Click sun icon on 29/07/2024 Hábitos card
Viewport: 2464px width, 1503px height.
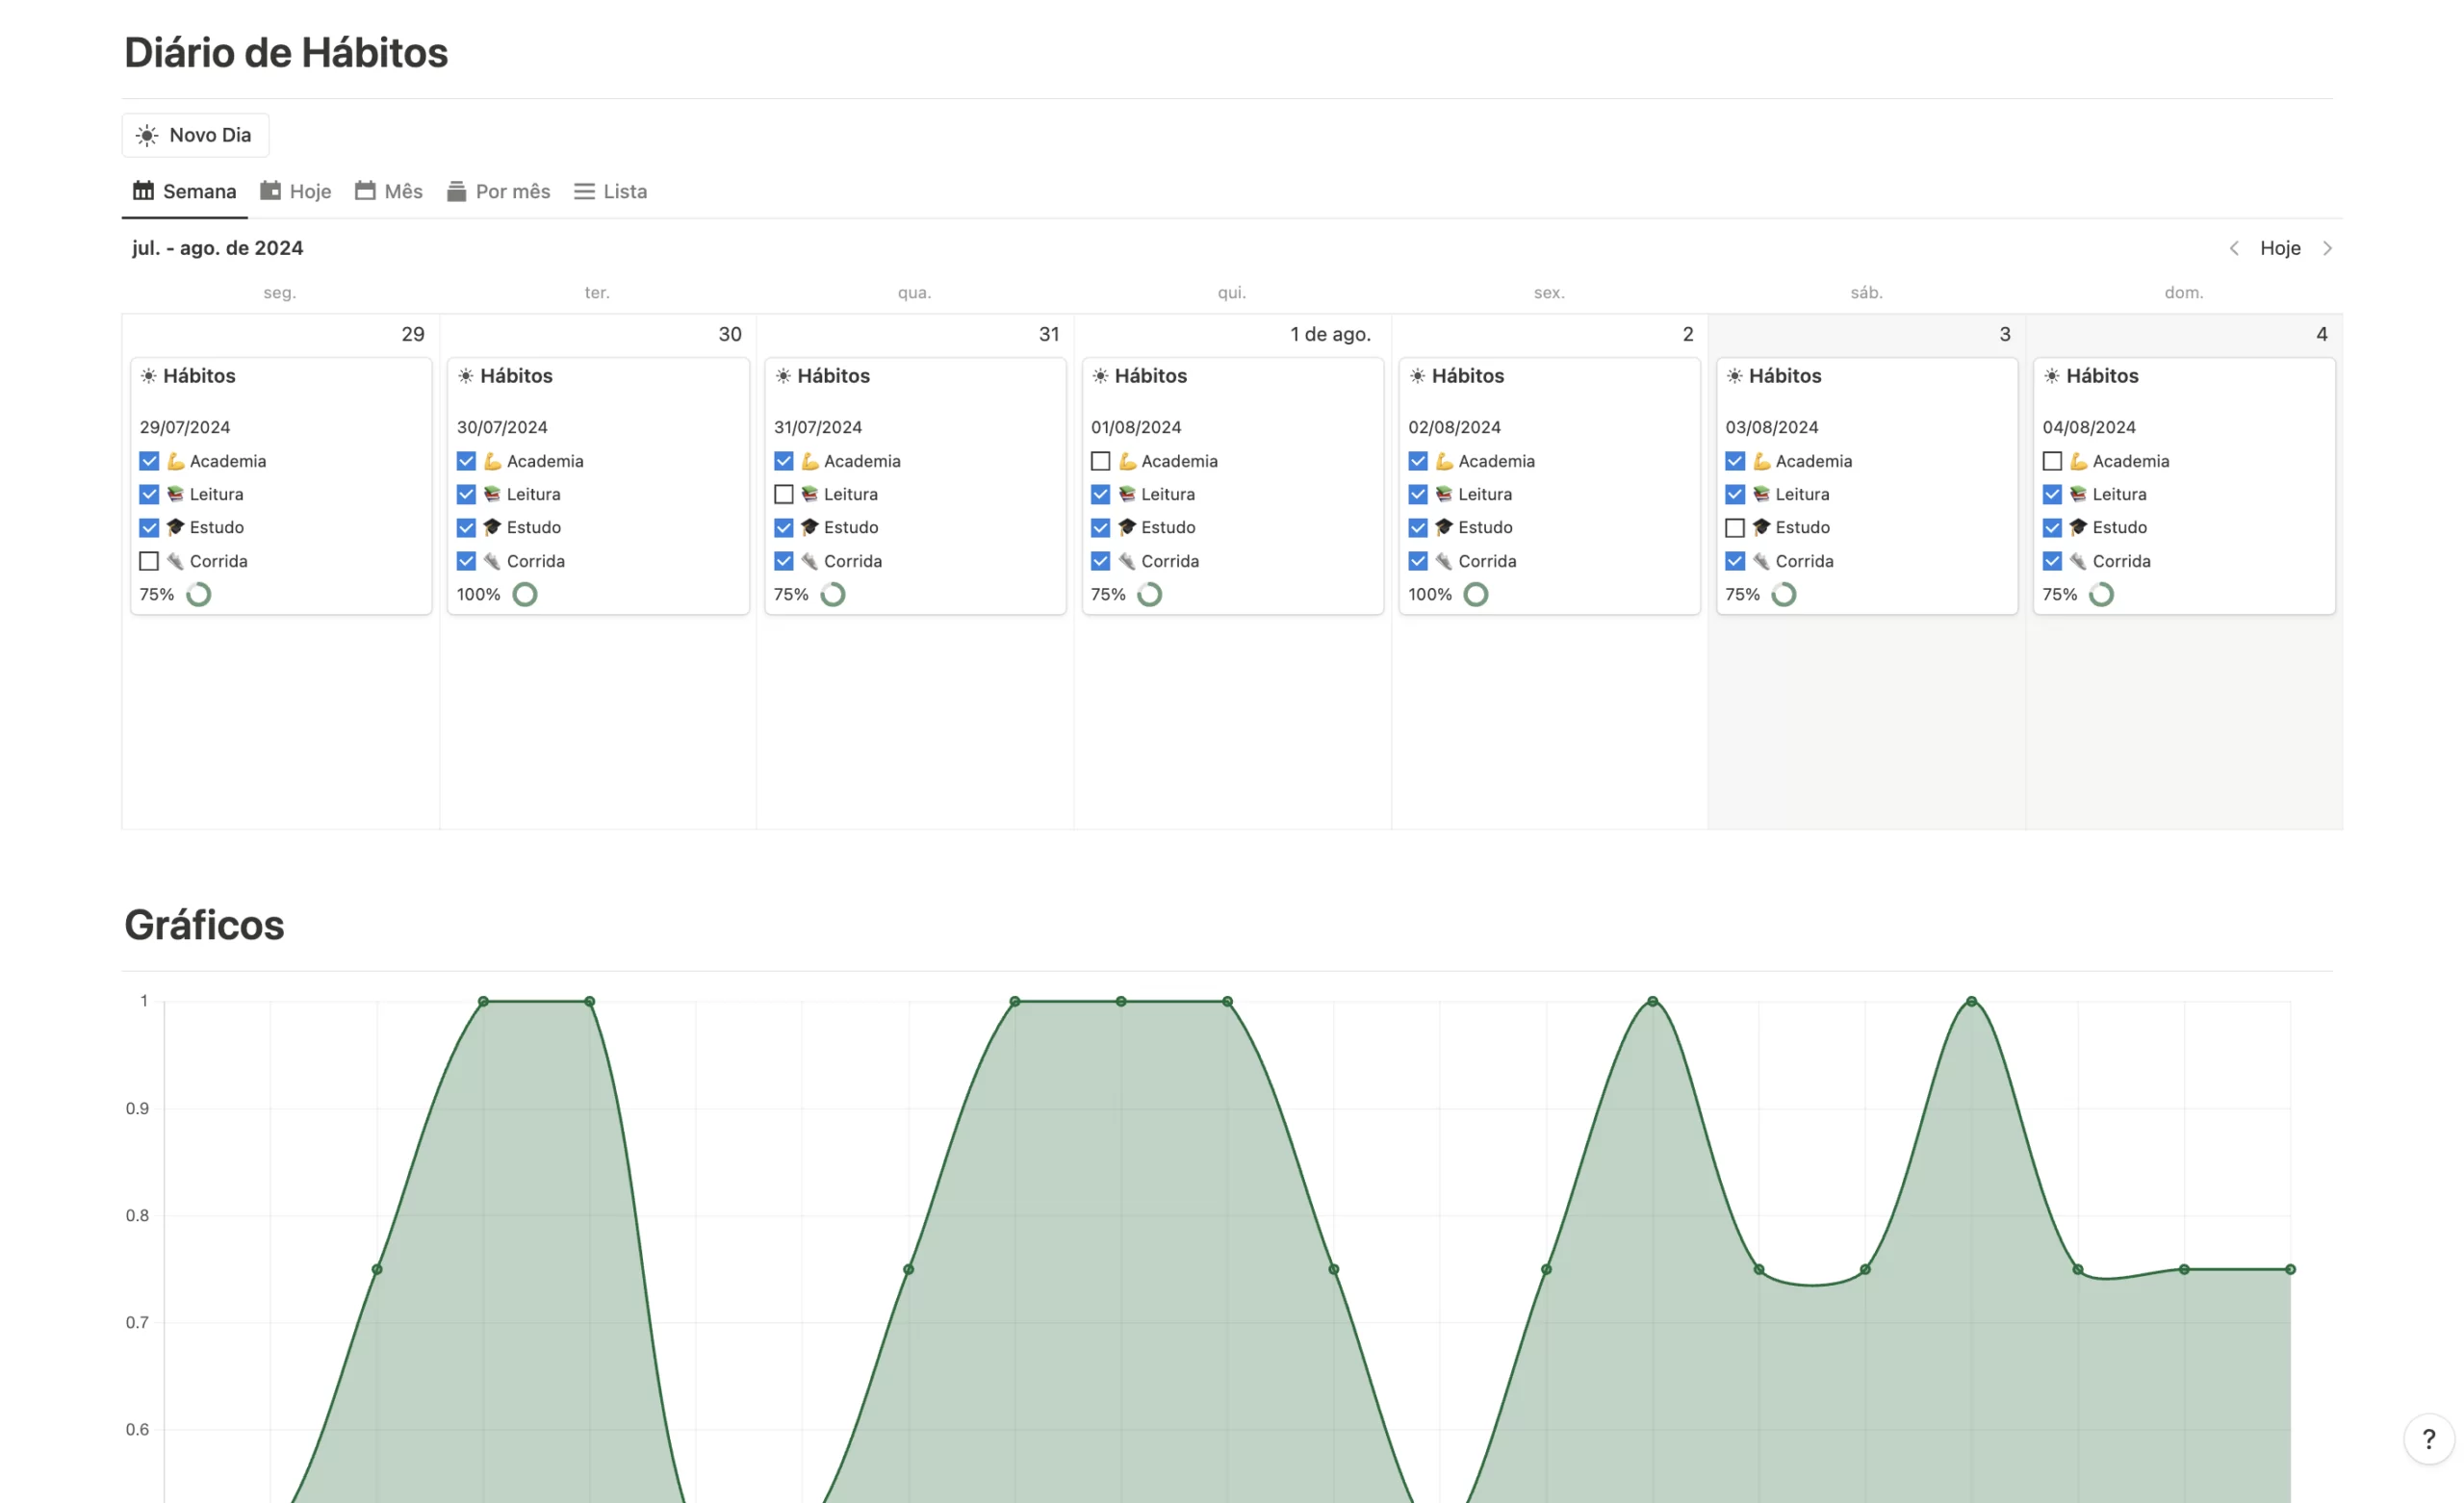pos(148,376)
